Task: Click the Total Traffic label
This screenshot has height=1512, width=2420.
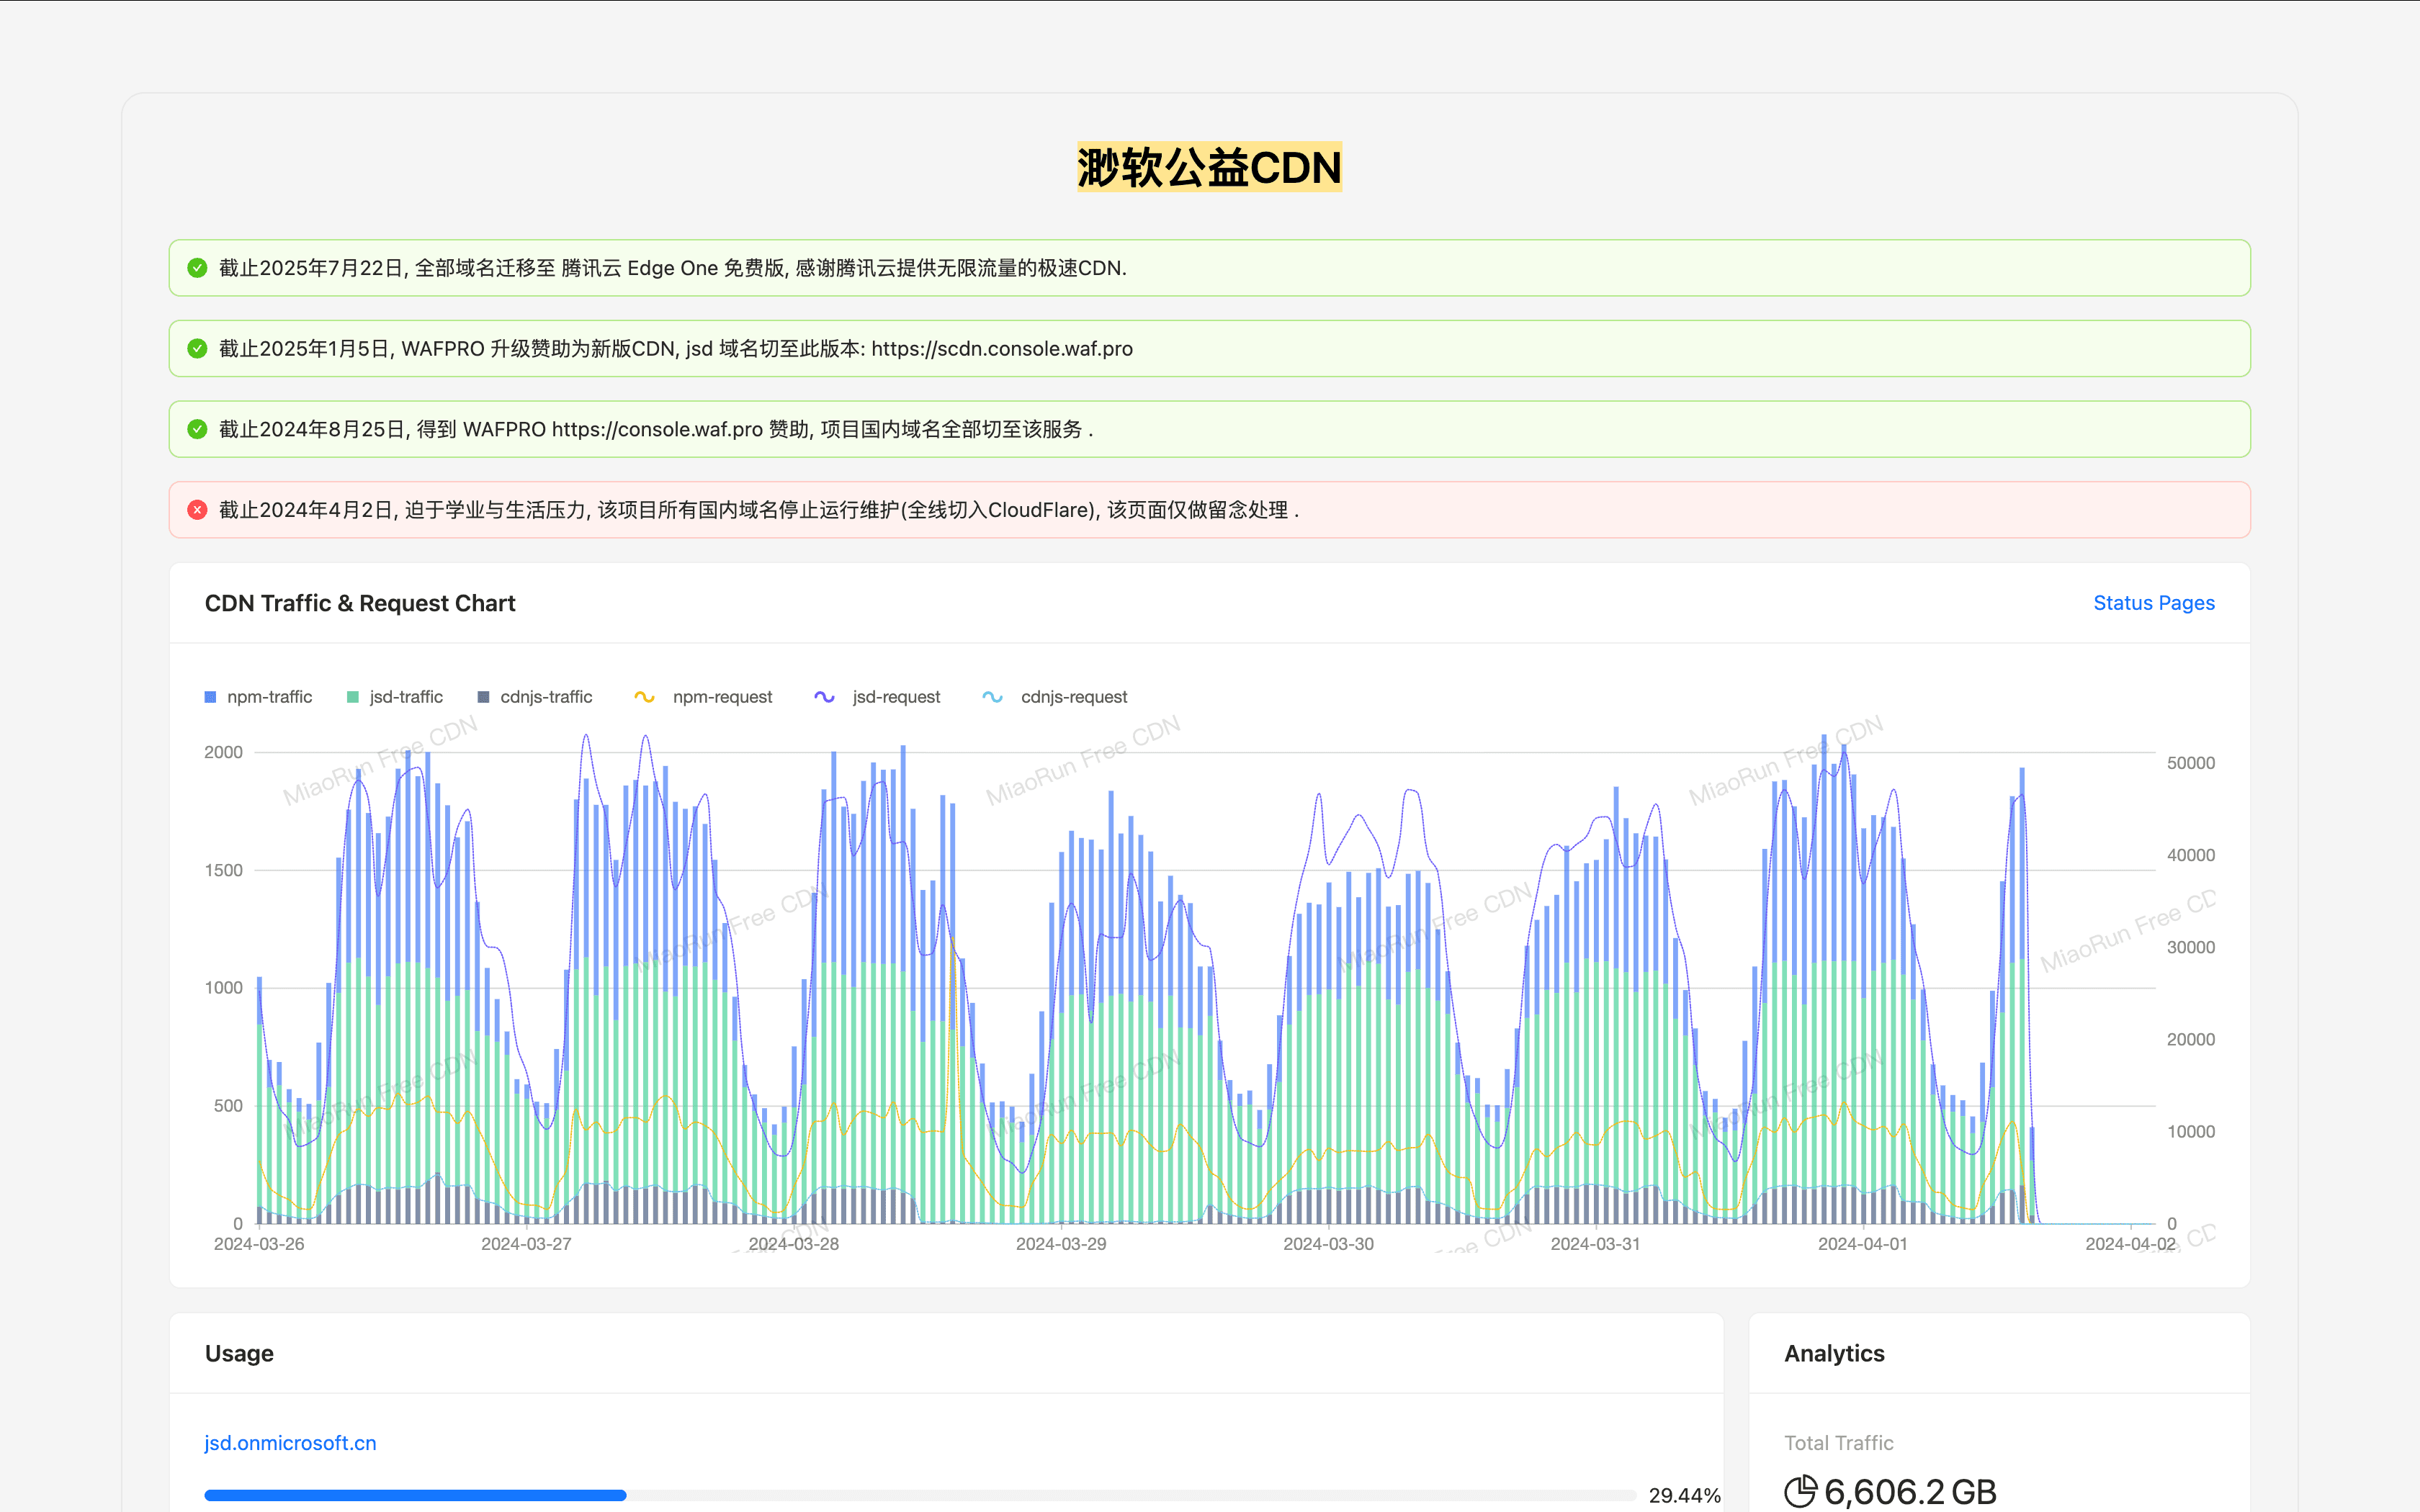Action: [1838, 1443]
